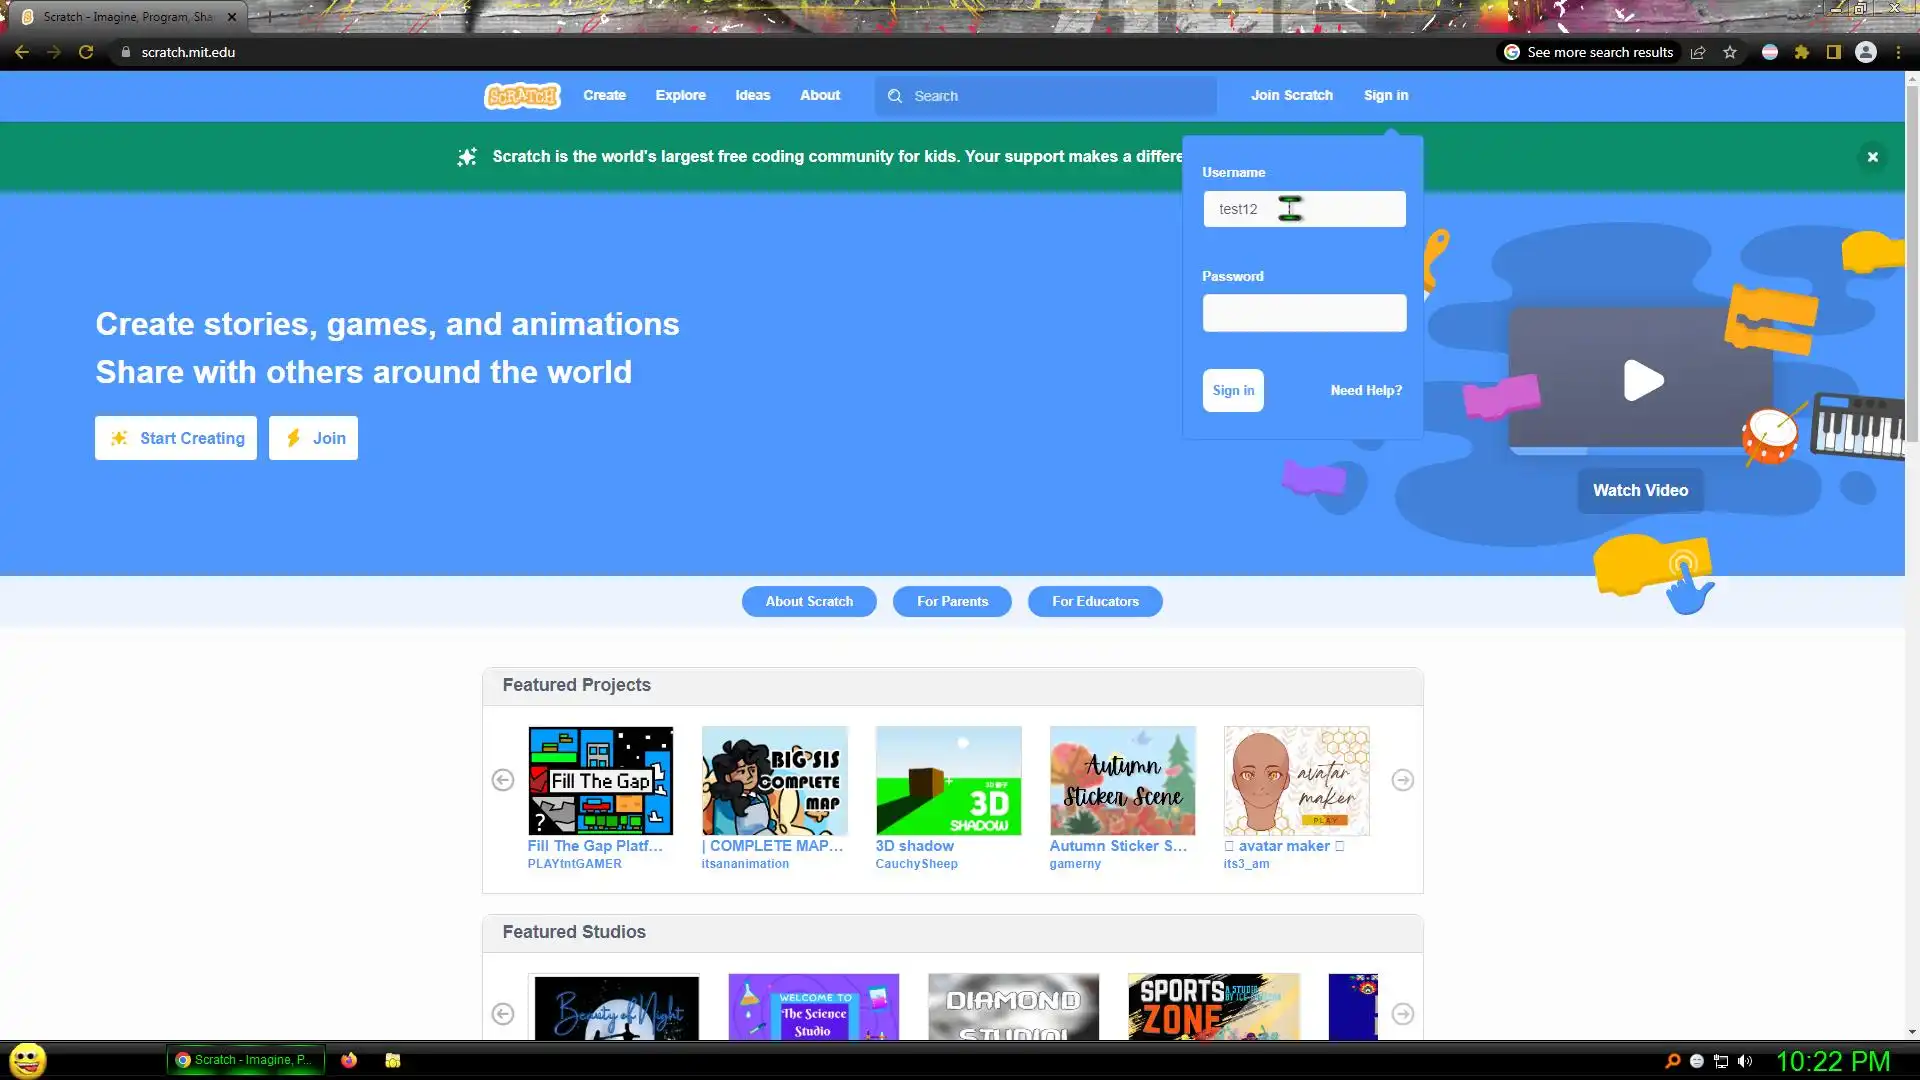Click the Start Creating button
The width and height of the screenshot is (1920, 1080).
click(x=176, y=438)
